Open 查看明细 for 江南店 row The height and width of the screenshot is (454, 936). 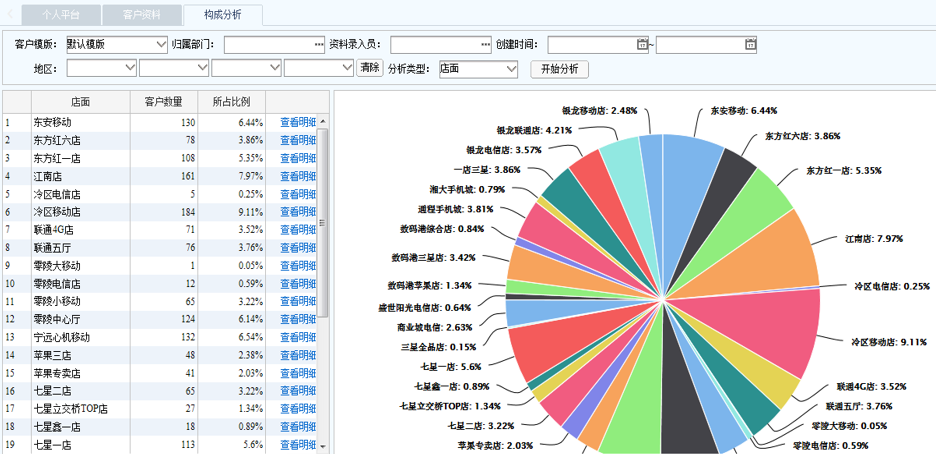(297, 176)
